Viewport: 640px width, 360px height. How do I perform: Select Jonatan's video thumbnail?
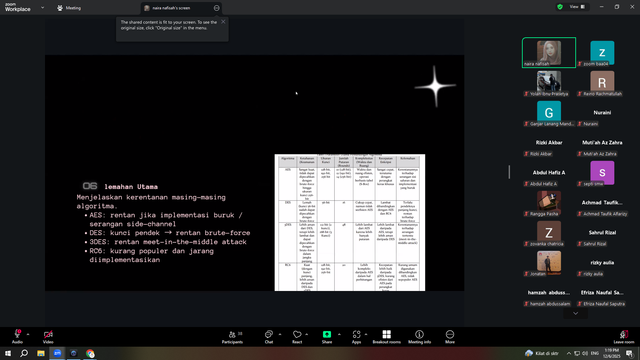tap(549, 263)
